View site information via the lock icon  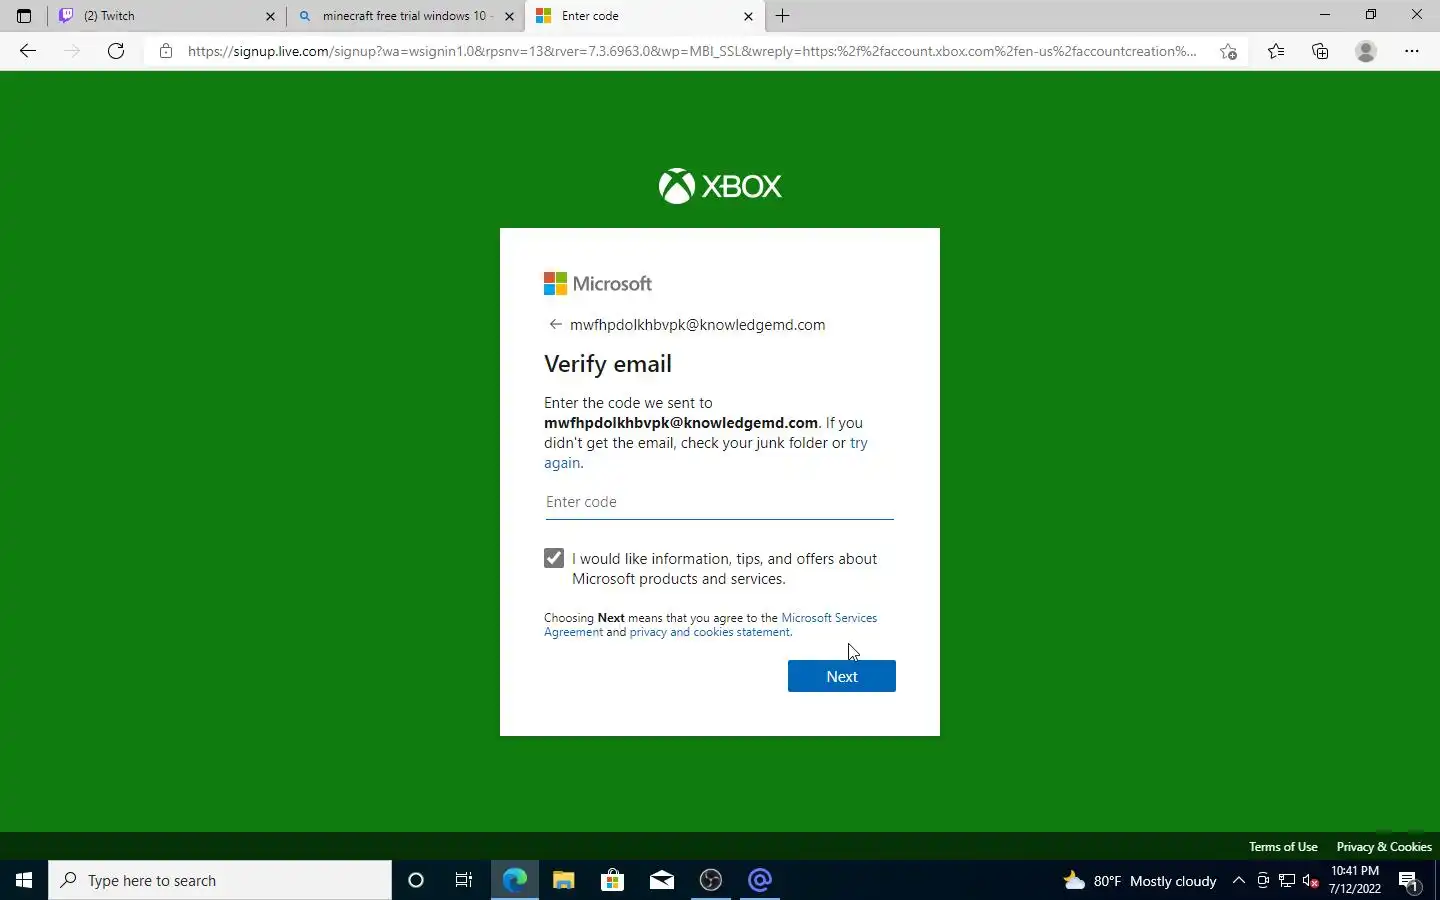[x=166, y=51]
